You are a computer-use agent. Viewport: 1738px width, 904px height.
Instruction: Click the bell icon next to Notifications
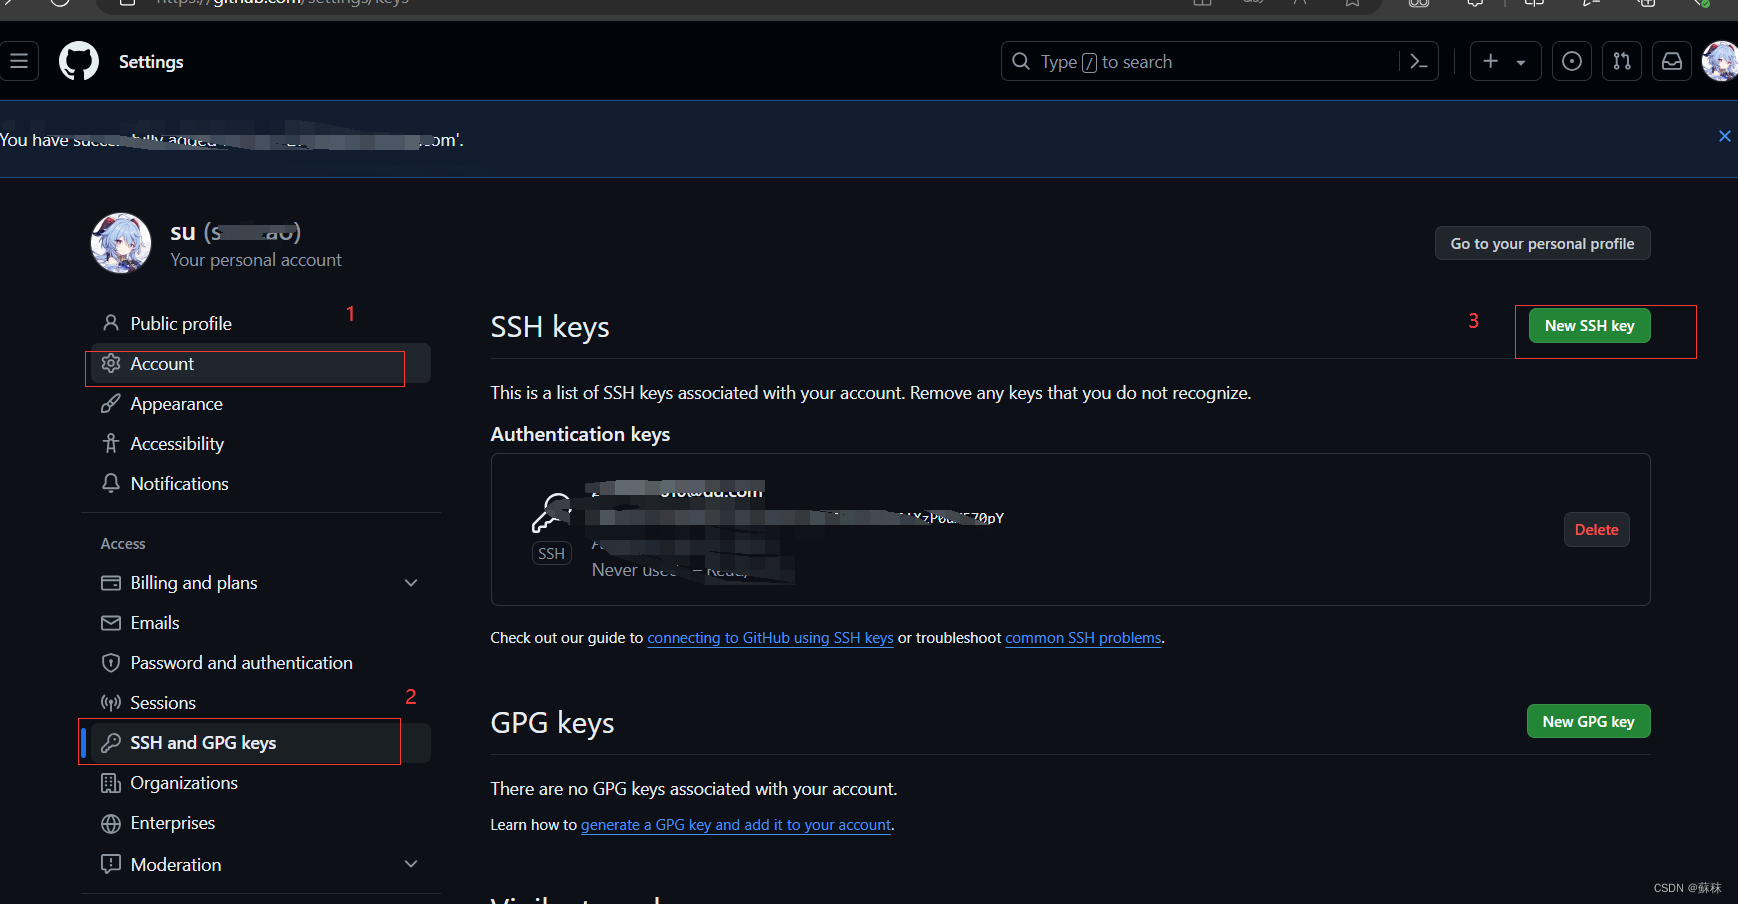click(x=111, y=483)
